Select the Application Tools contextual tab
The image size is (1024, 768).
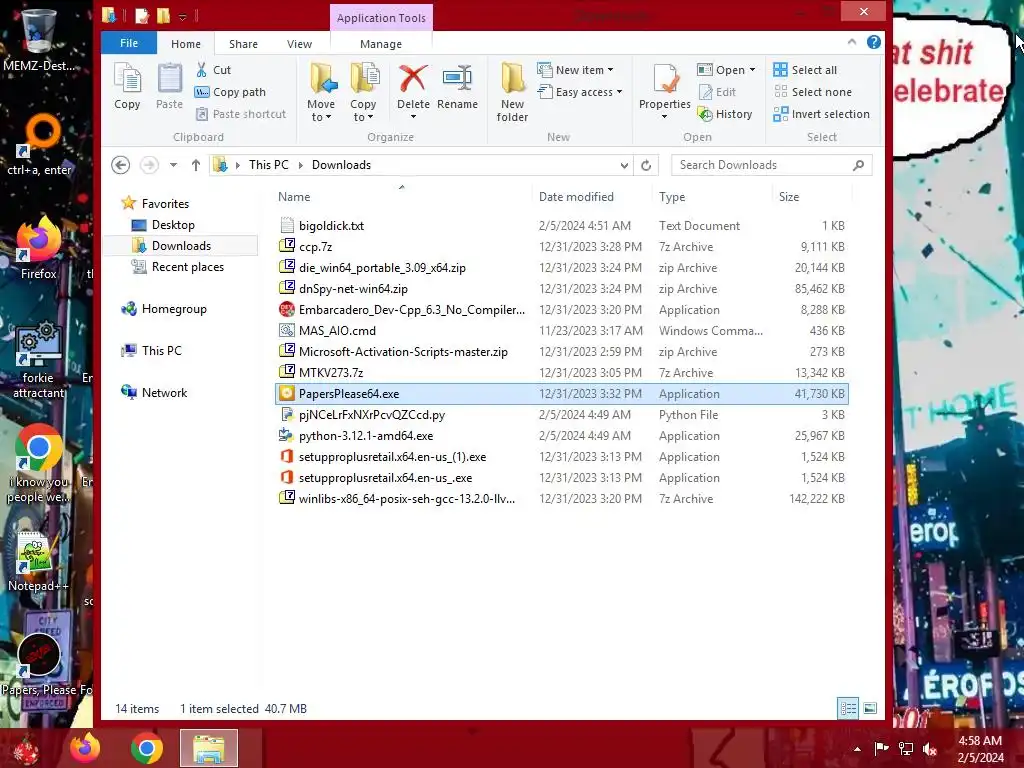(381, 18)
